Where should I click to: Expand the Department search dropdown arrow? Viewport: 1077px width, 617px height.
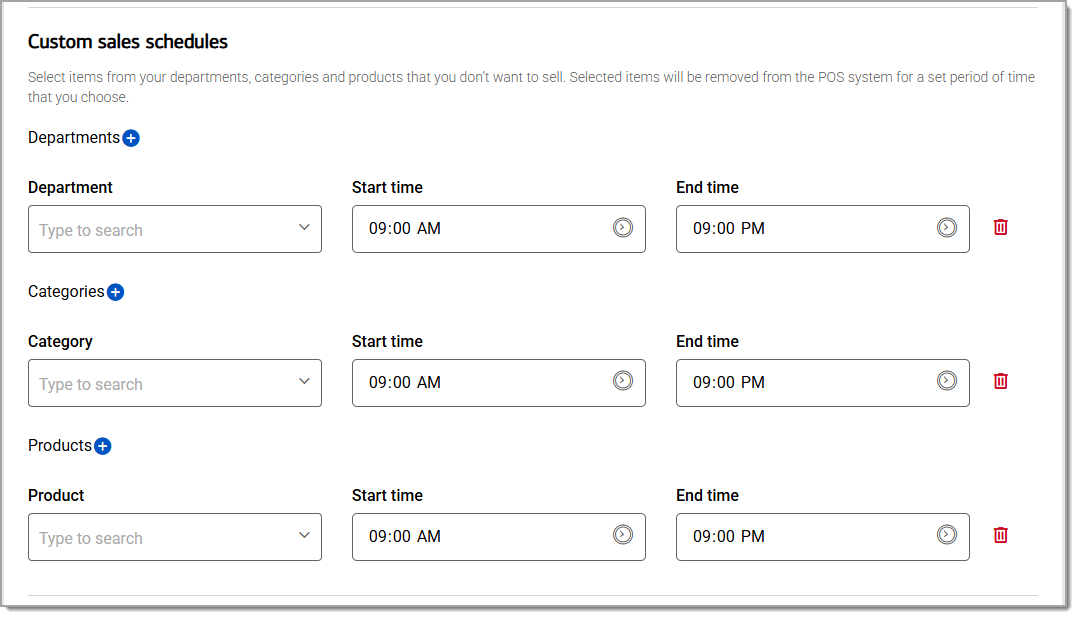pyautogui.click(x=304, y=228)
